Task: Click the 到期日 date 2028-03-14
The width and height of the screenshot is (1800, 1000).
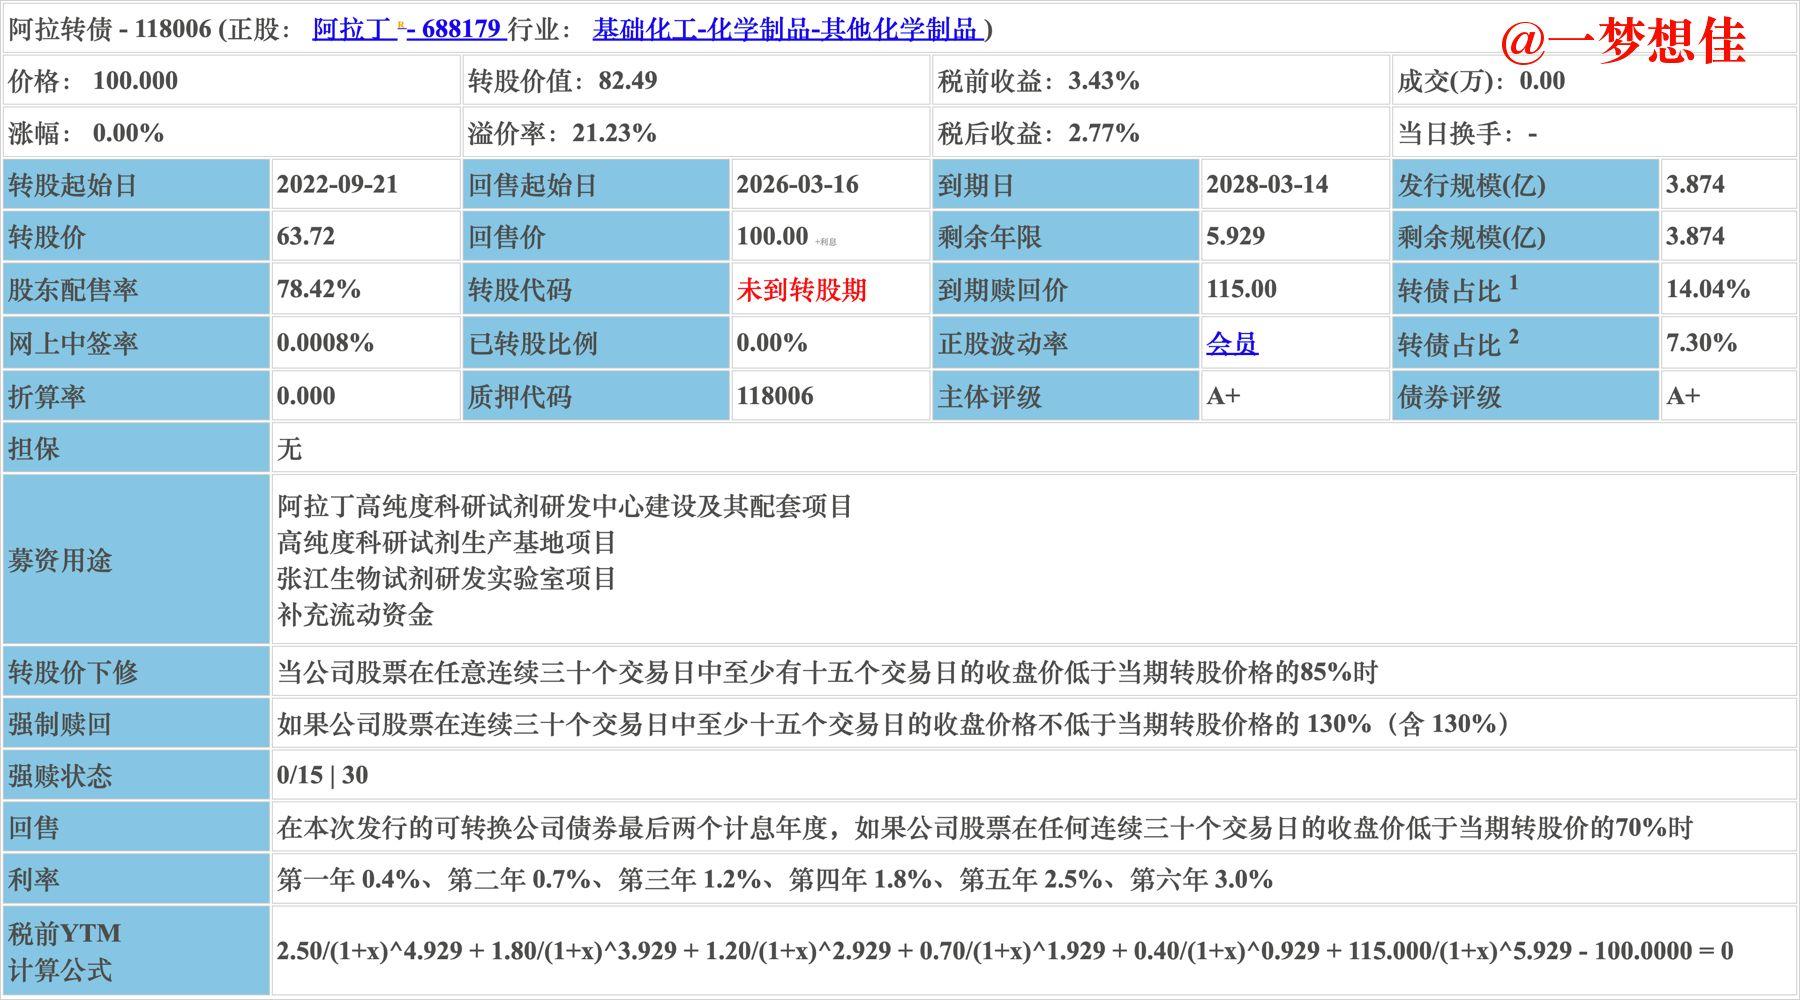Action: 1267,185
